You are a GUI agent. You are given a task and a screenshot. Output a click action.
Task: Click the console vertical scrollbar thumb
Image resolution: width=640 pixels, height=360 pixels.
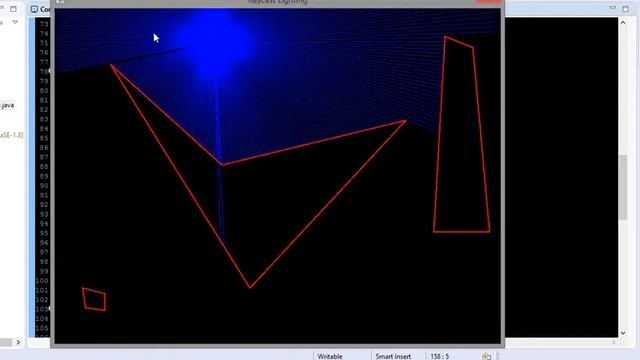623,187
